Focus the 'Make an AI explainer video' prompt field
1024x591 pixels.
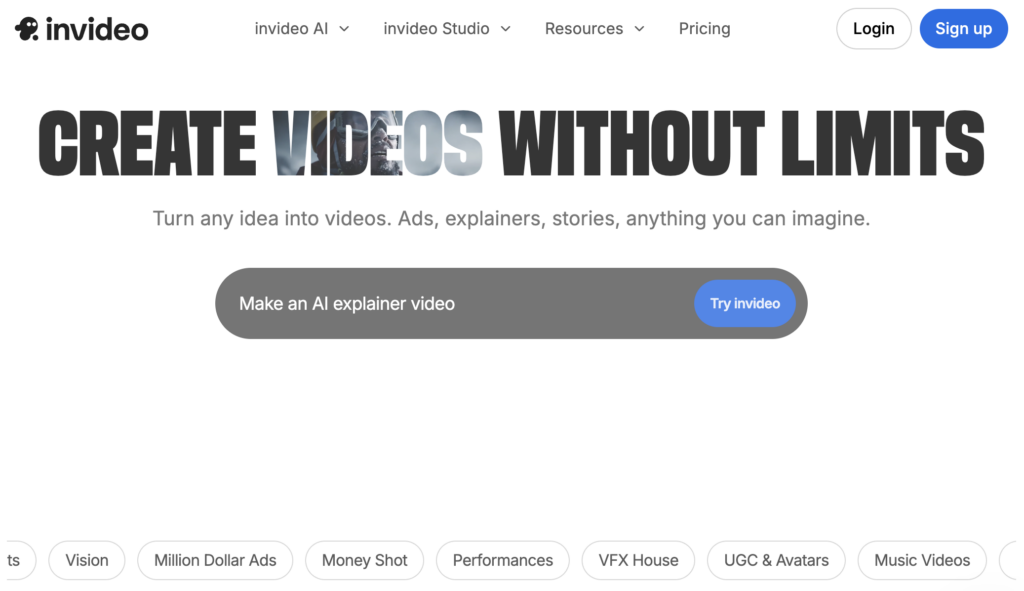click(450, 303)
